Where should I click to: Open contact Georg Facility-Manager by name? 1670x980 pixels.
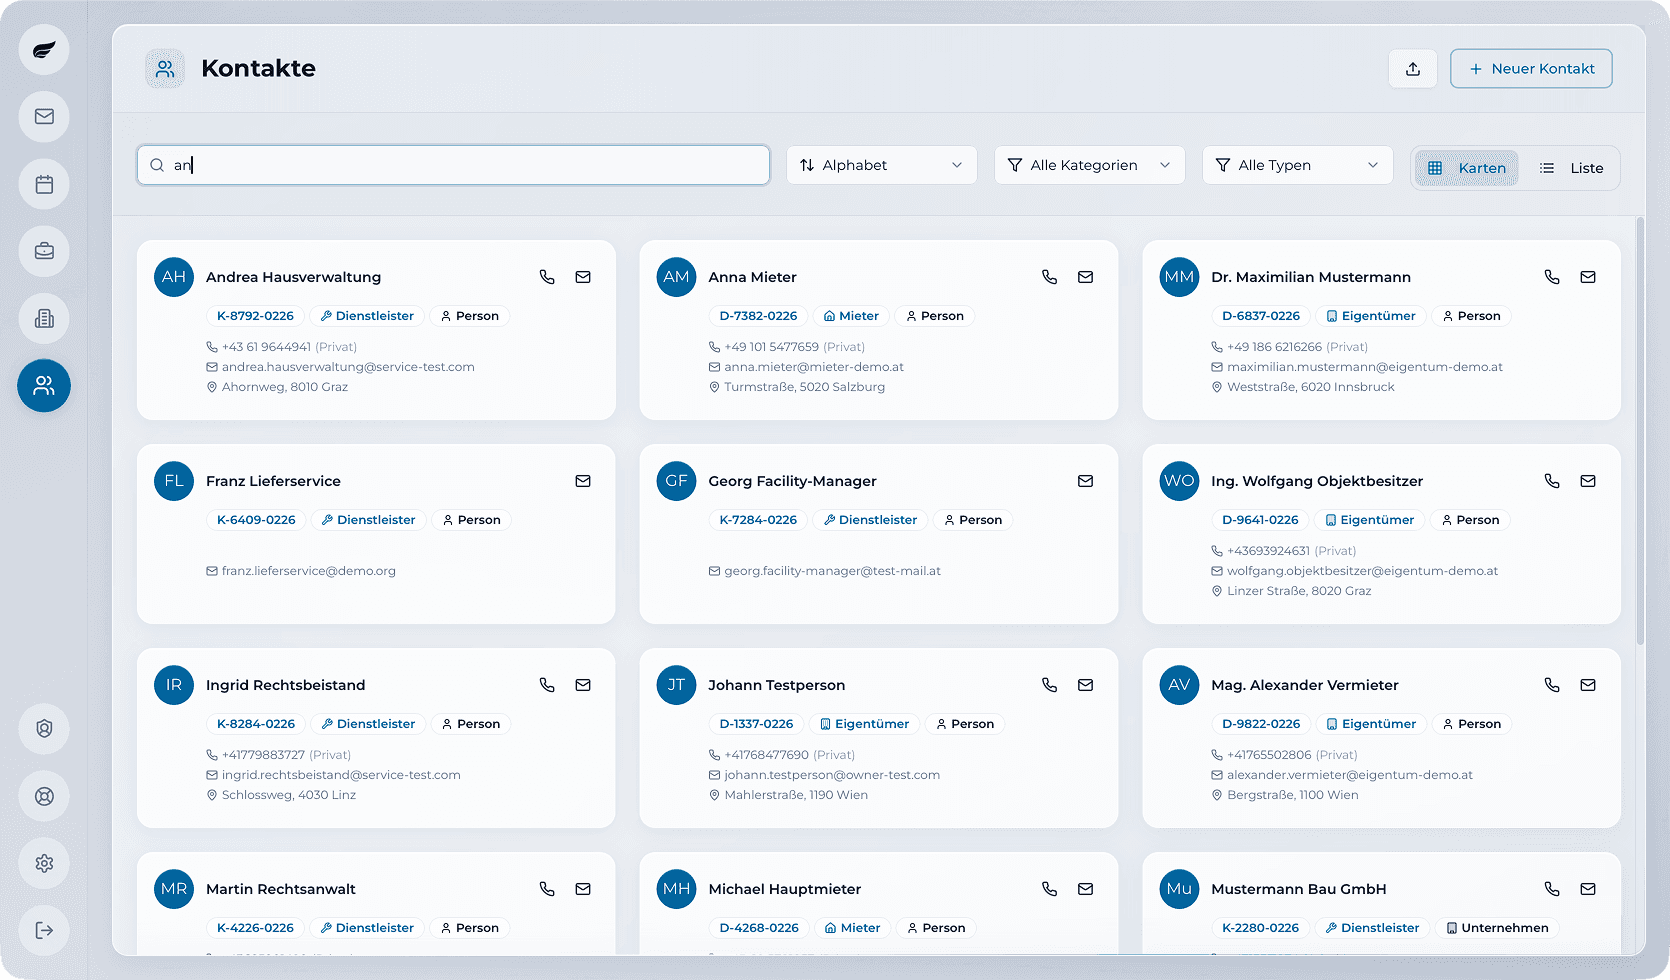pos(792,481)
